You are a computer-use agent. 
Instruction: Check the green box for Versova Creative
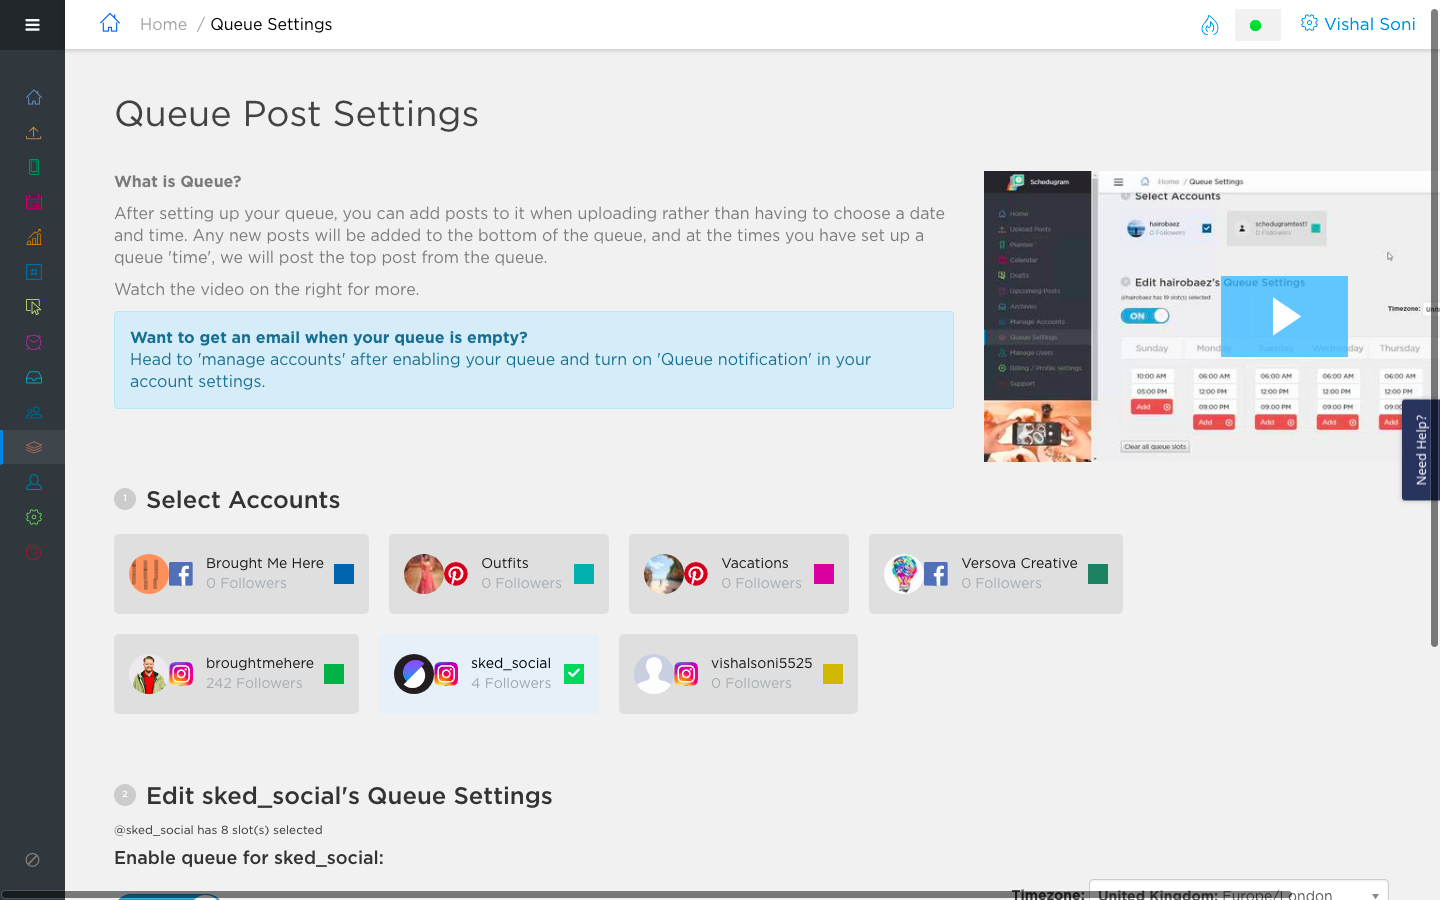[x=1098, y=574]
